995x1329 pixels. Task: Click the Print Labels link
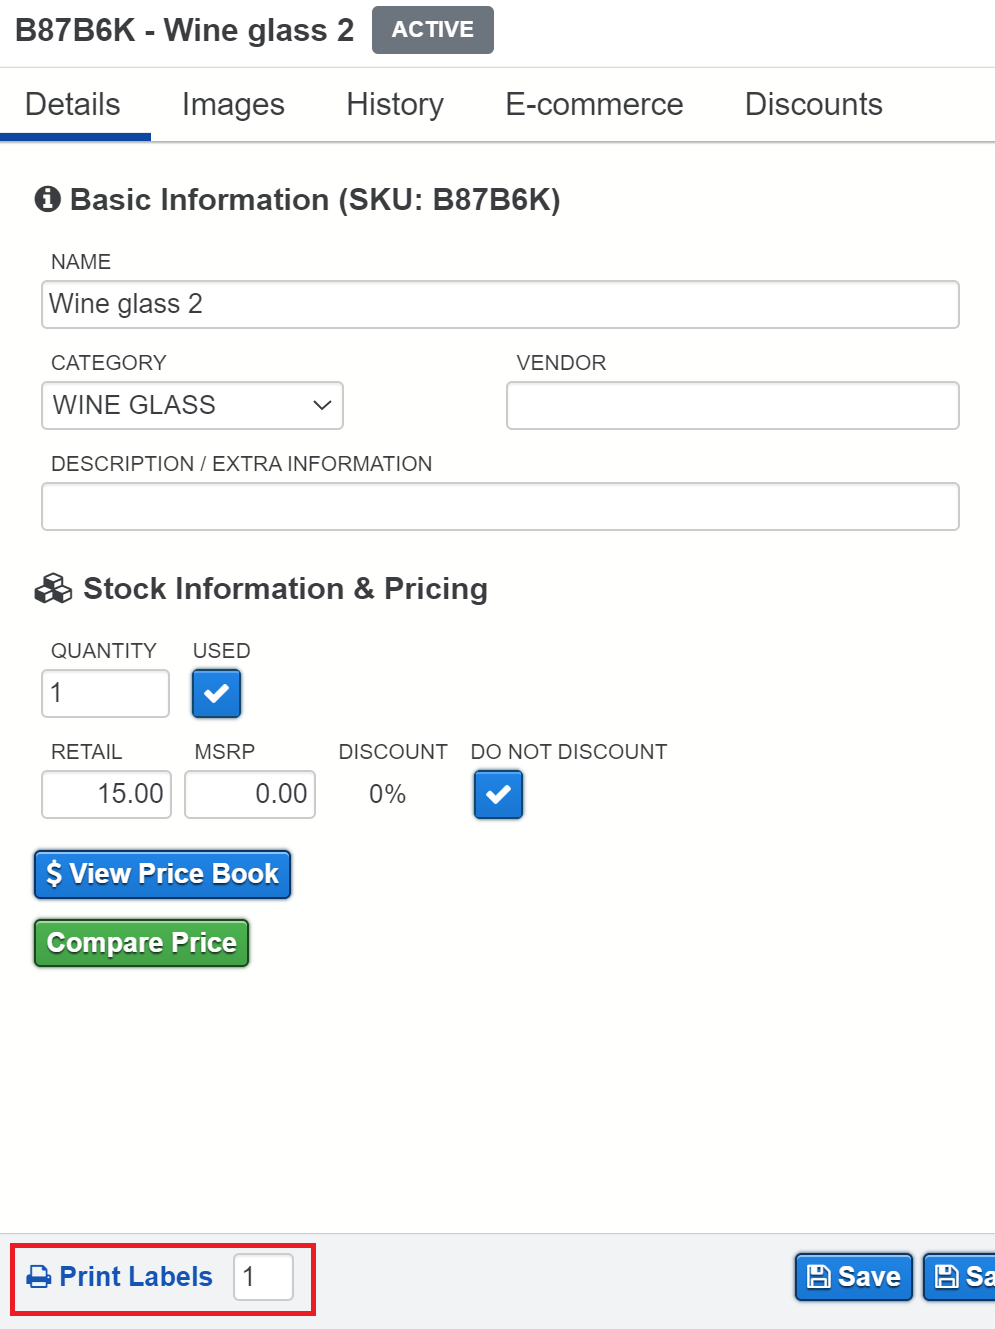pos(135,1277)
